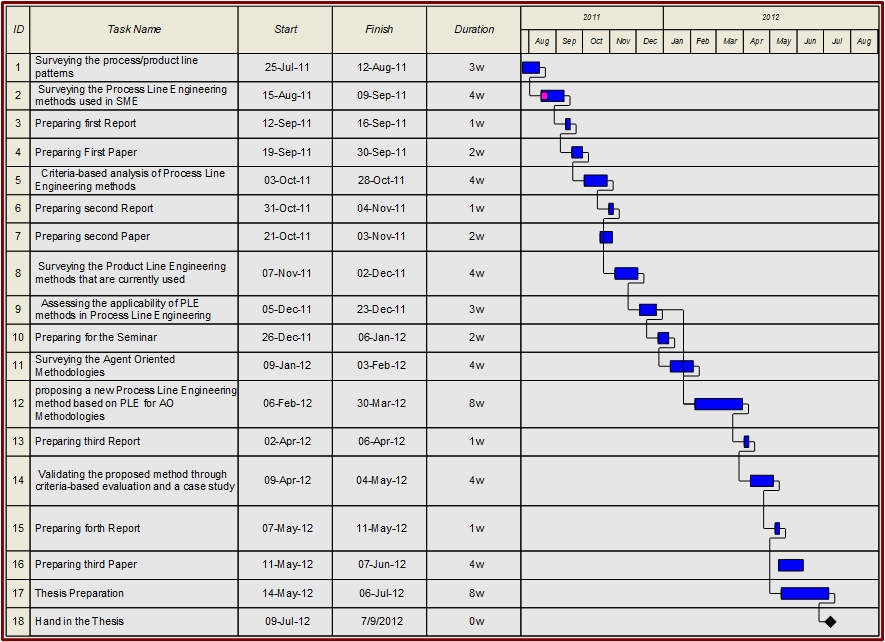Select the Gantt bar for task 12
The width and height of the screenshot is (885, 642).
click(x=718, y=404)
